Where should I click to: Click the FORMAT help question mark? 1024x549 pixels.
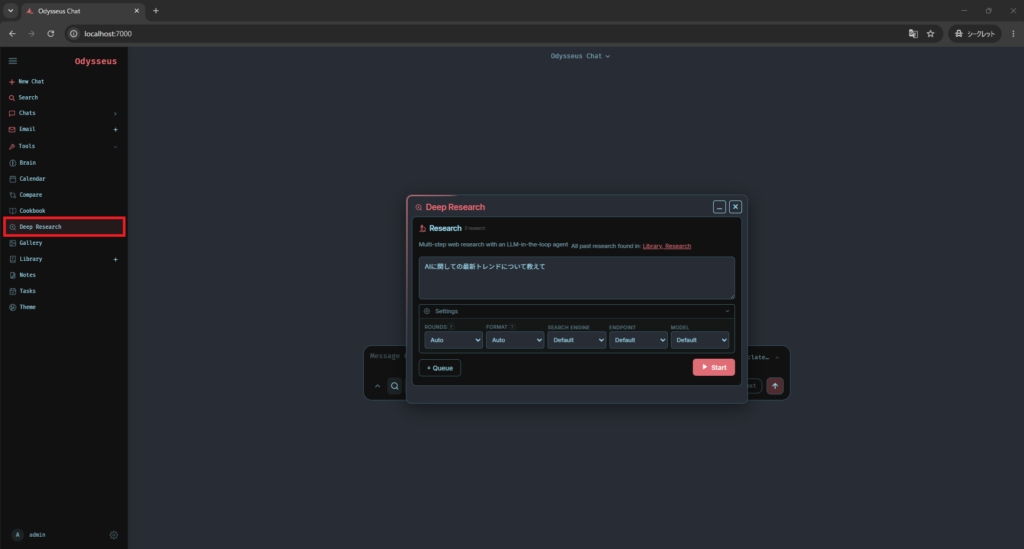click(x=512, y=327)
